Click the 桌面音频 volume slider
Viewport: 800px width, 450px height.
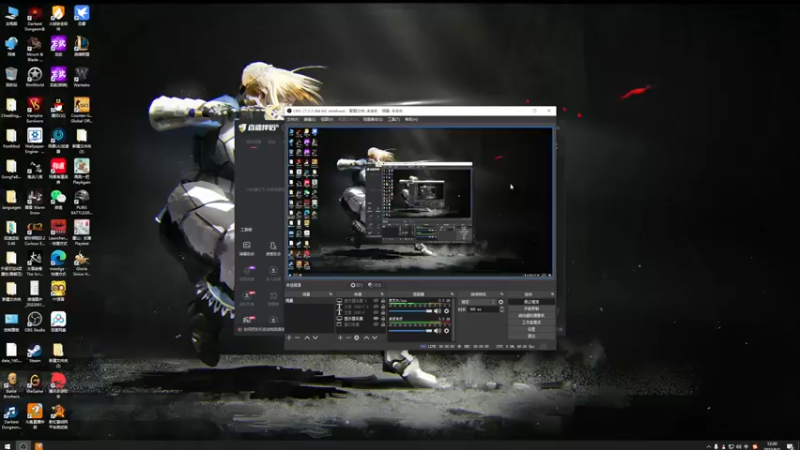click(411, 331)
